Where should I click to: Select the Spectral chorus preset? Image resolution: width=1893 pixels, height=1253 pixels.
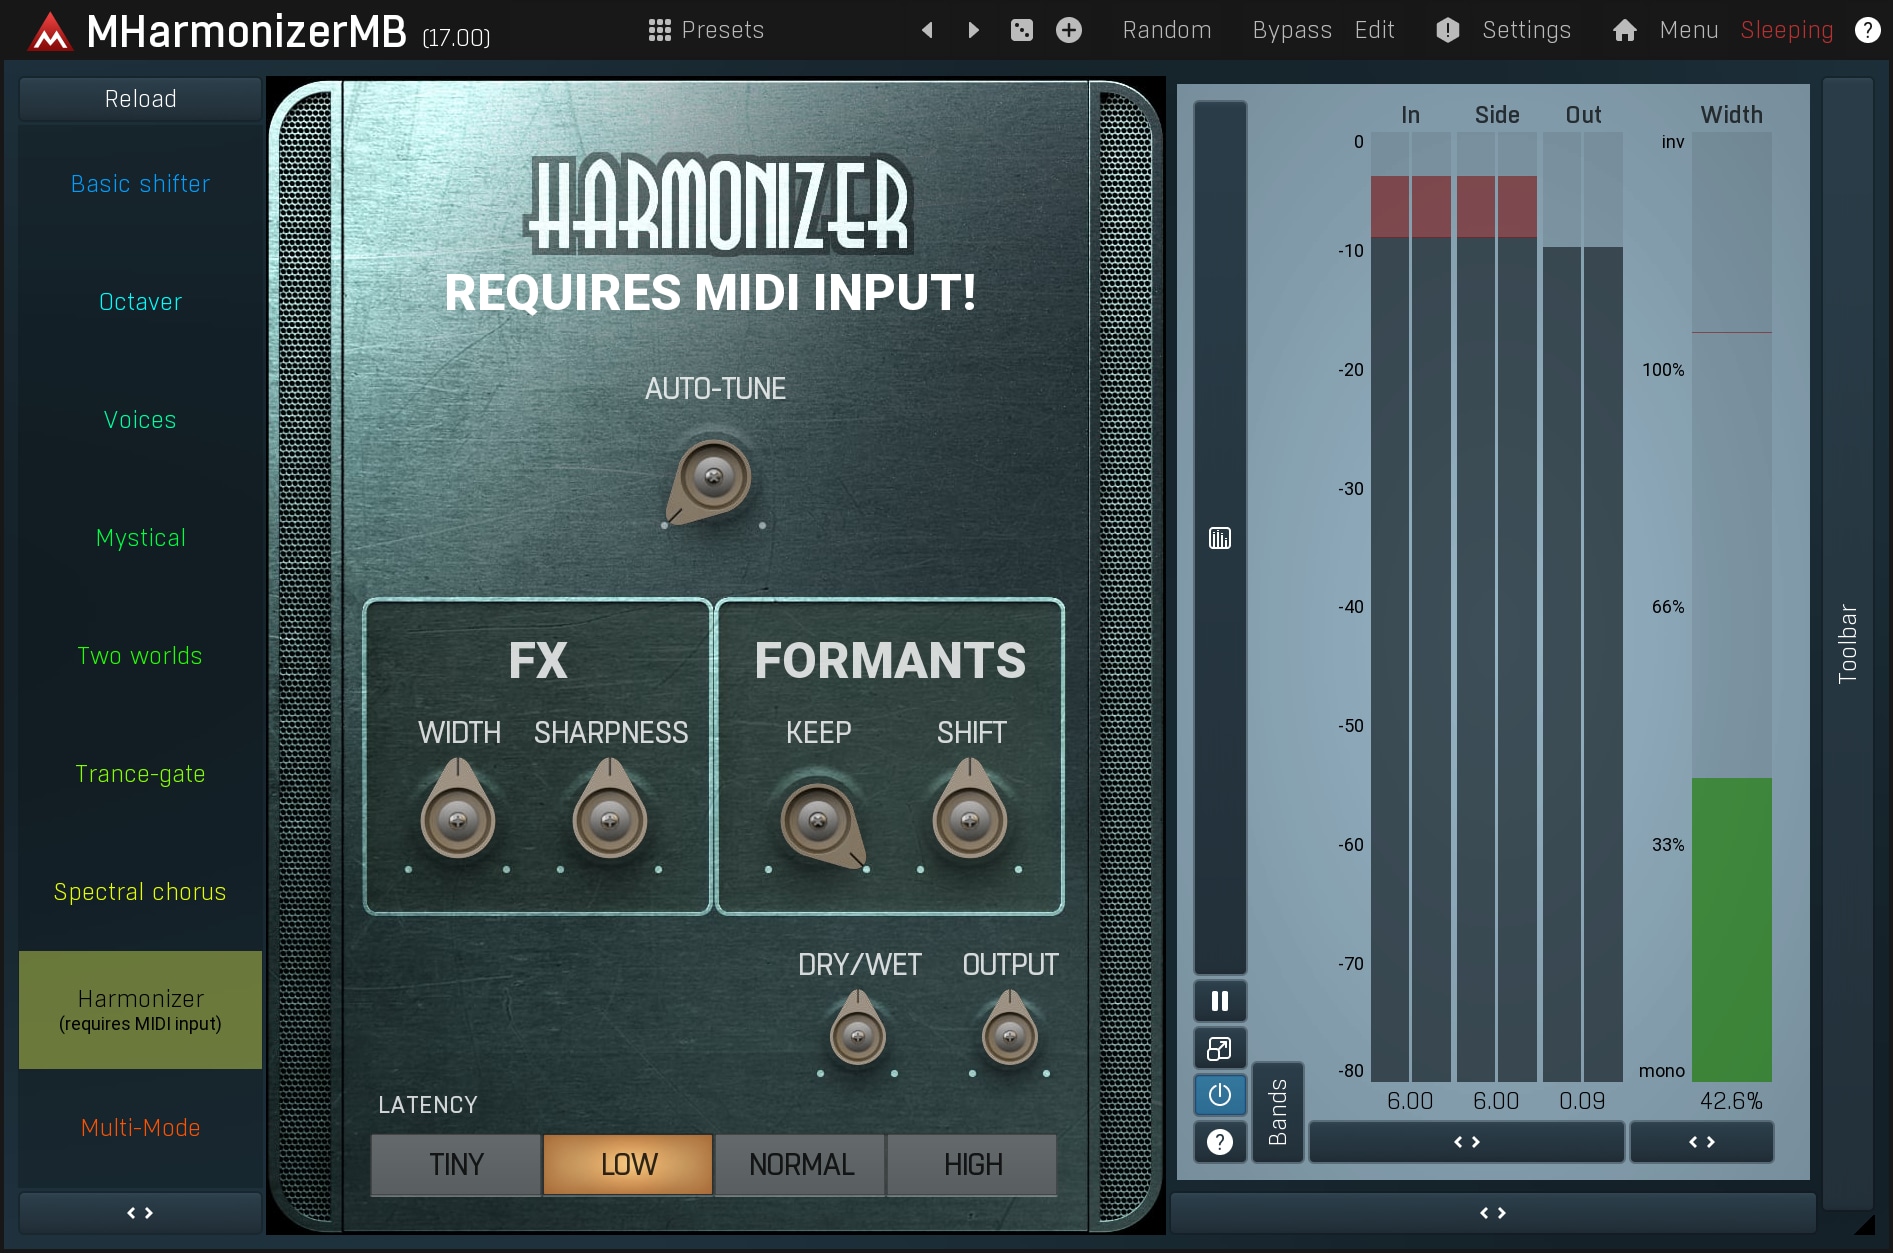coord(140,892)
